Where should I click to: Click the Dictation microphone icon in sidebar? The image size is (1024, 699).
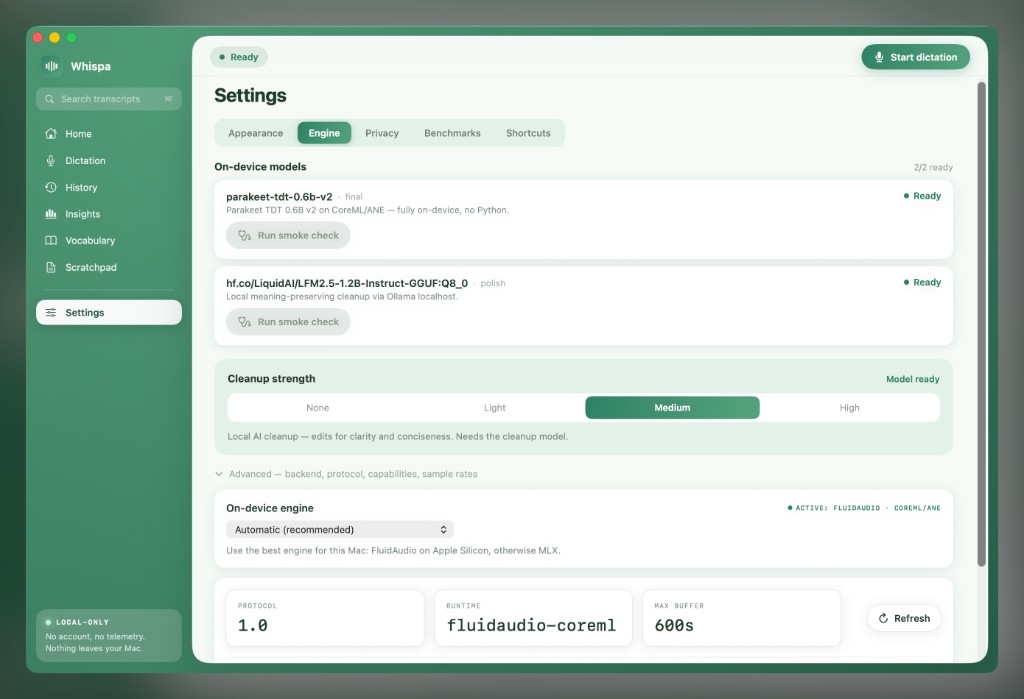tap(51, 161)
